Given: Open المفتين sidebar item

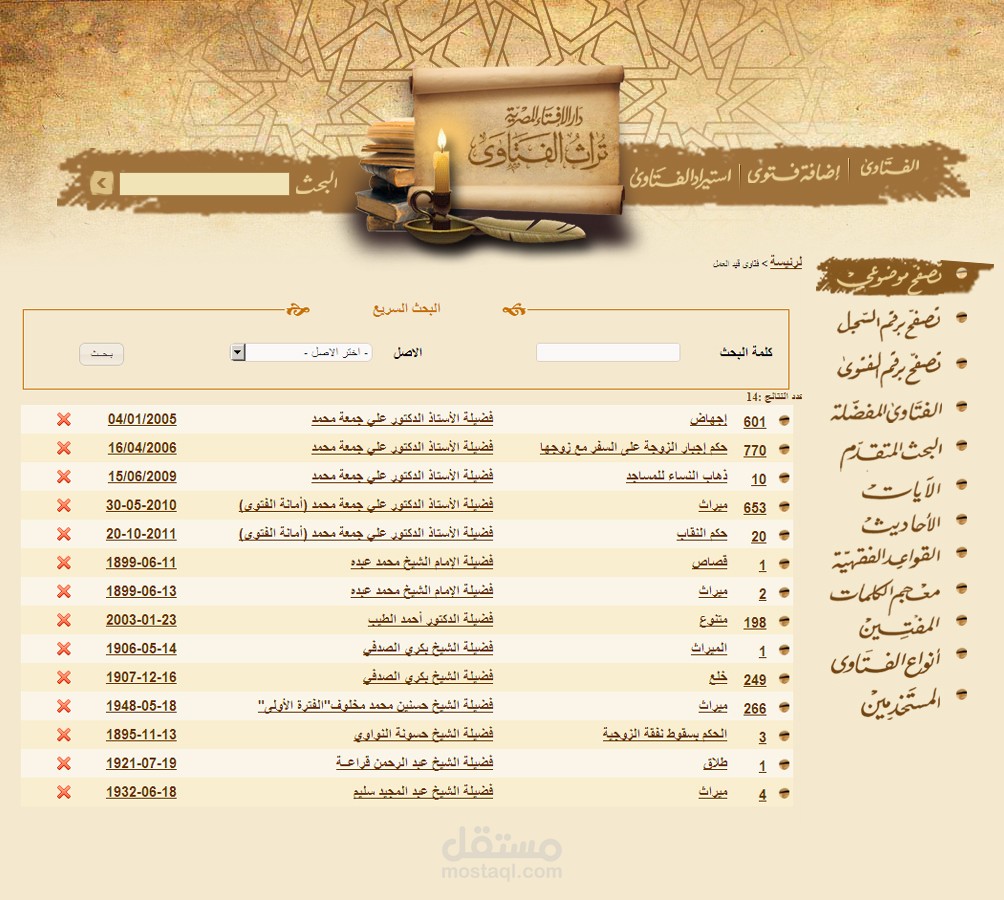Looking at the screenshot, I should (900, 625).
